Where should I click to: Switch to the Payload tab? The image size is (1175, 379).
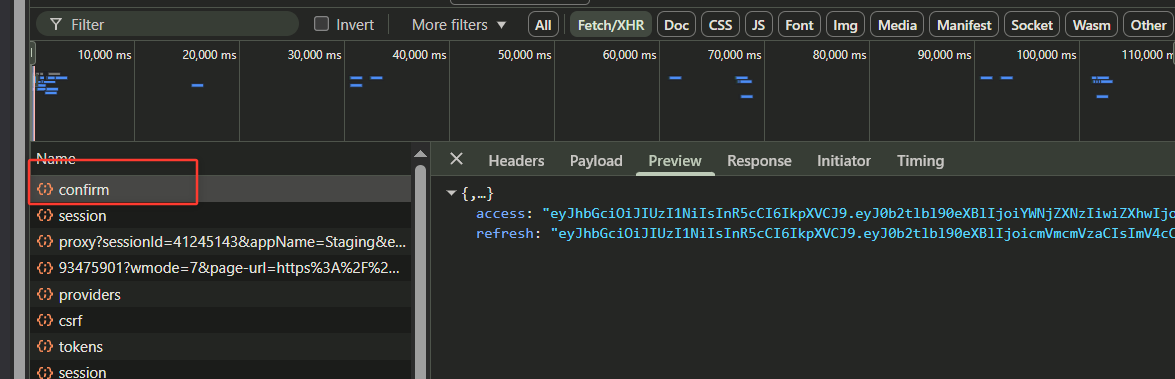coord(596,160)
